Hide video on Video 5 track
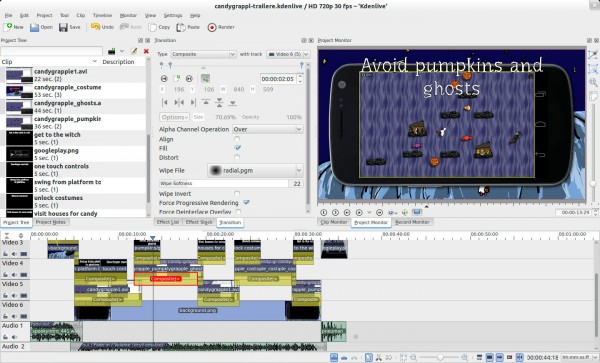This screenshot has width=600, height=363. point(23,295)
